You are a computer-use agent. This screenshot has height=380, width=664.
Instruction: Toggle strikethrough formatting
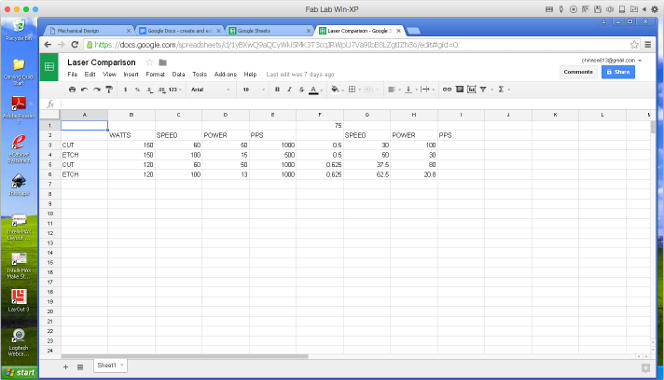click(301, 89)
